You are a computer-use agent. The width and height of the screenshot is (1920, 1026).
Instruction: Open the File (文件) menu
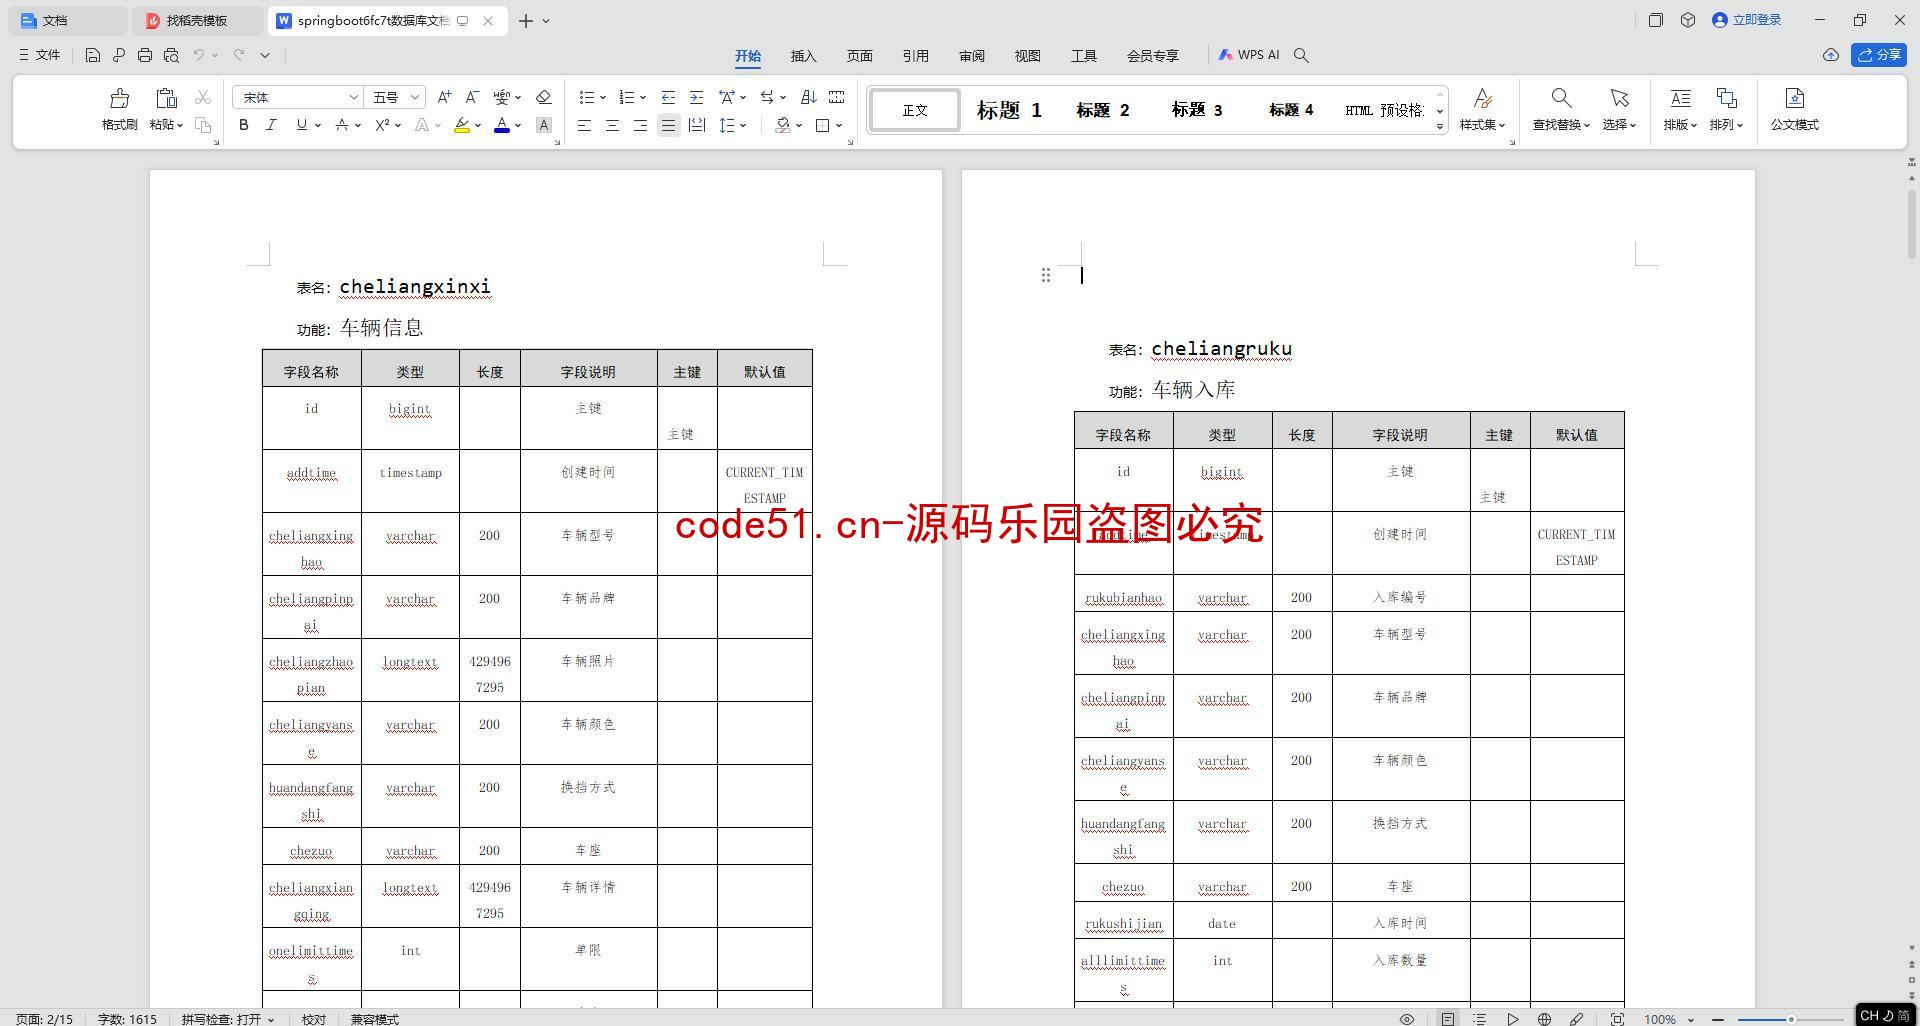(40, 55)
